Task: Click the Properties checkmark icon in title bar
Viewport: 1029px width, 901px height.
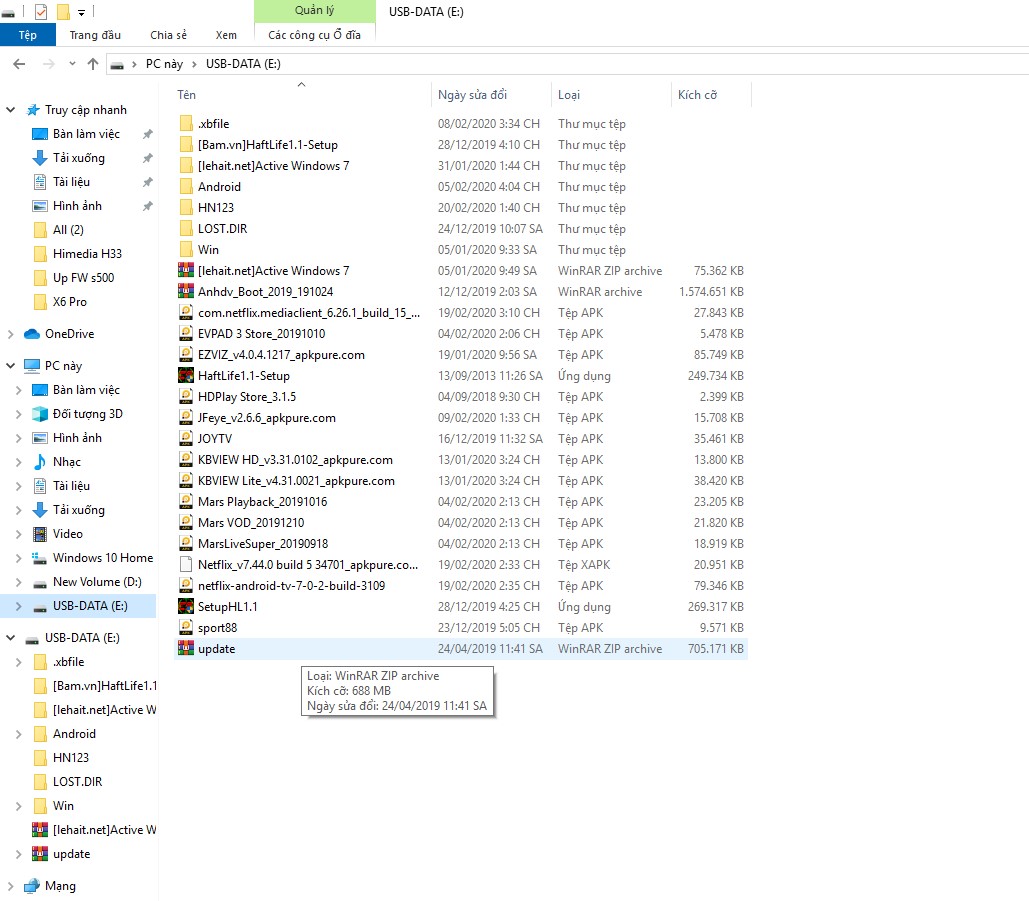Action: (x=40, y=12)
